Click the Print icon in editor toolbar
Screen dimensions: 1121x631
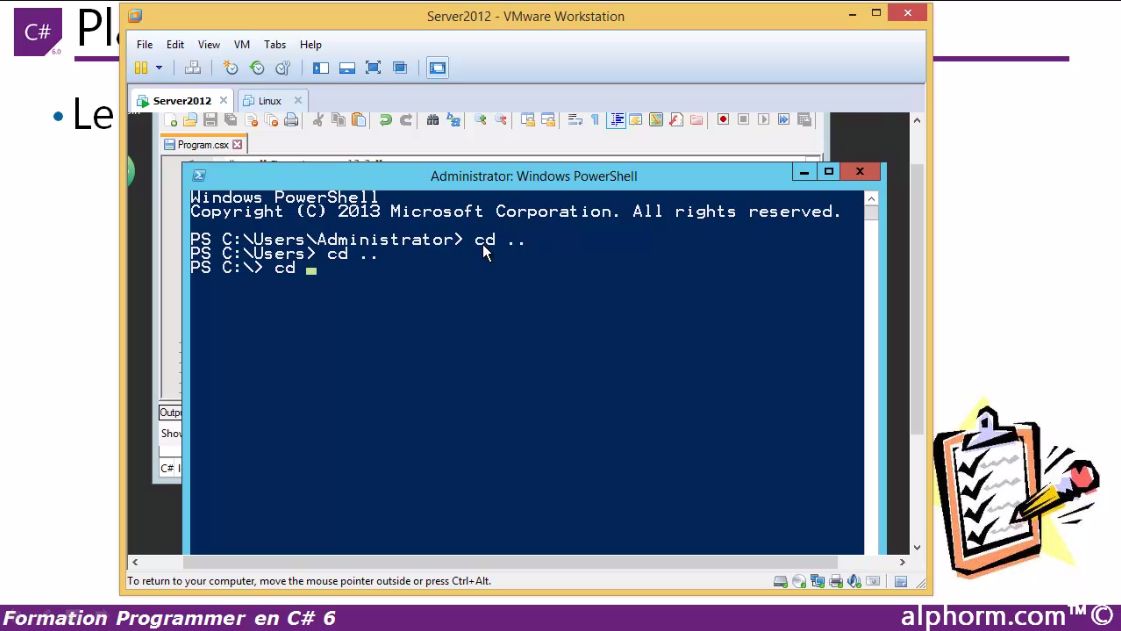click(x=291, y=120)
